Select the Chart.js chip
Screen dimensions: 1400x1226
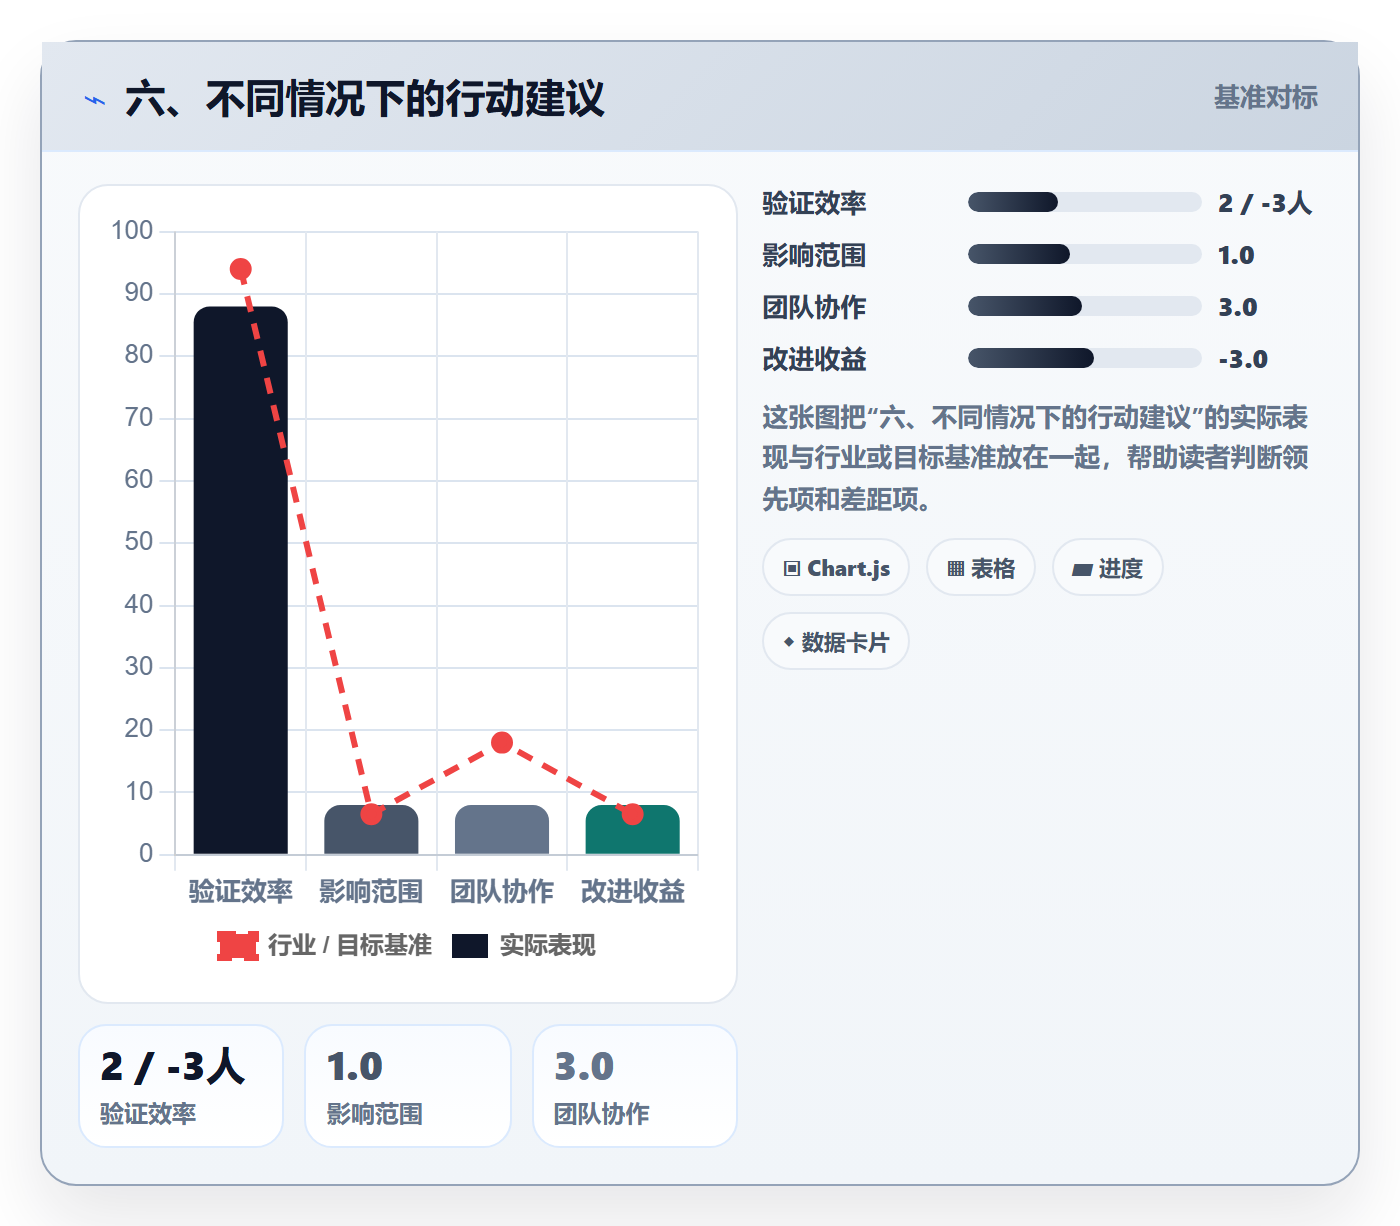pos(836,567)
